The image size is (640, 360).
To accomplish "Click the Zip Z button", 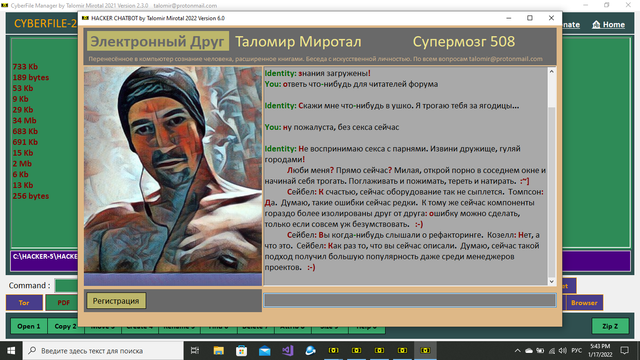I will tap(610, 326).
